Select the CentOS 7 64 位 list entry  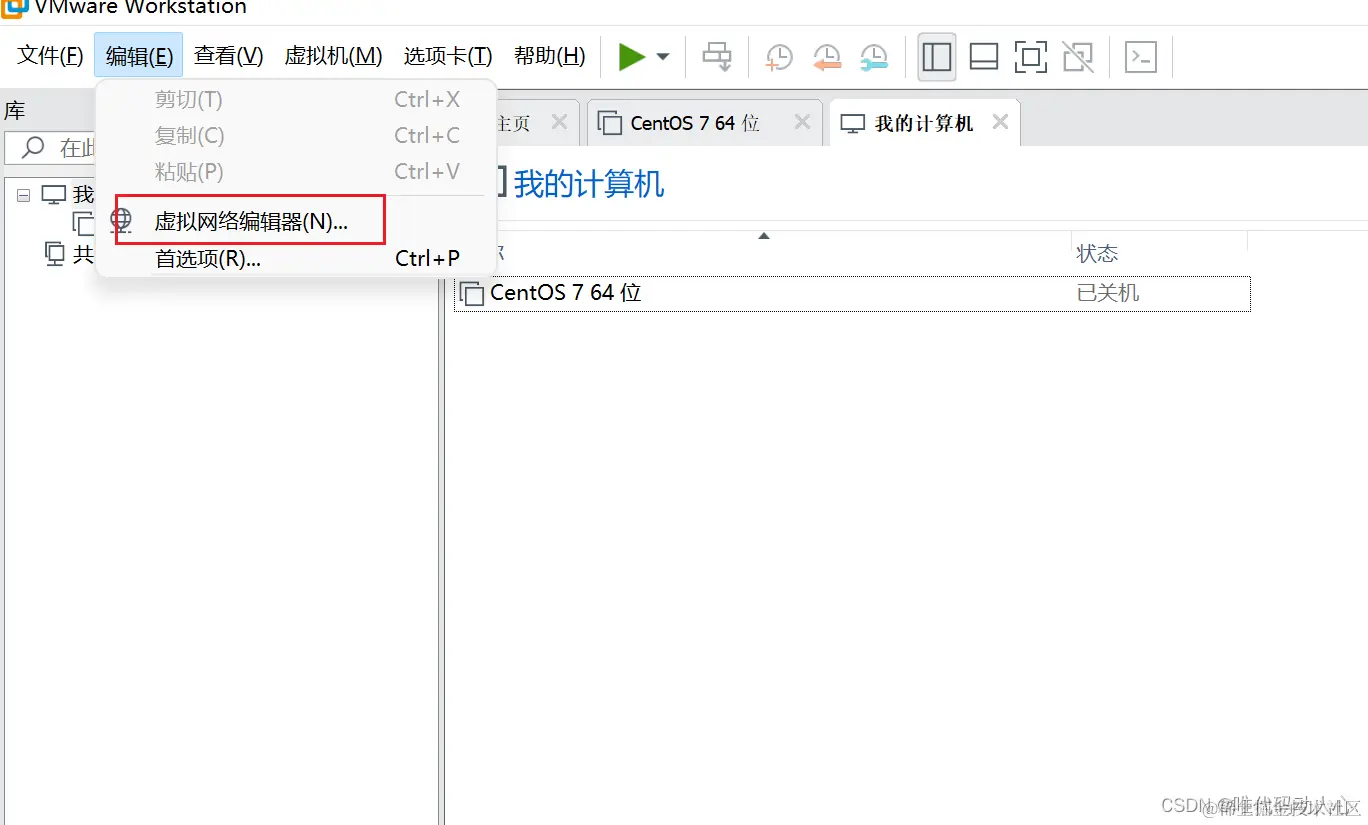pos(565,292)
